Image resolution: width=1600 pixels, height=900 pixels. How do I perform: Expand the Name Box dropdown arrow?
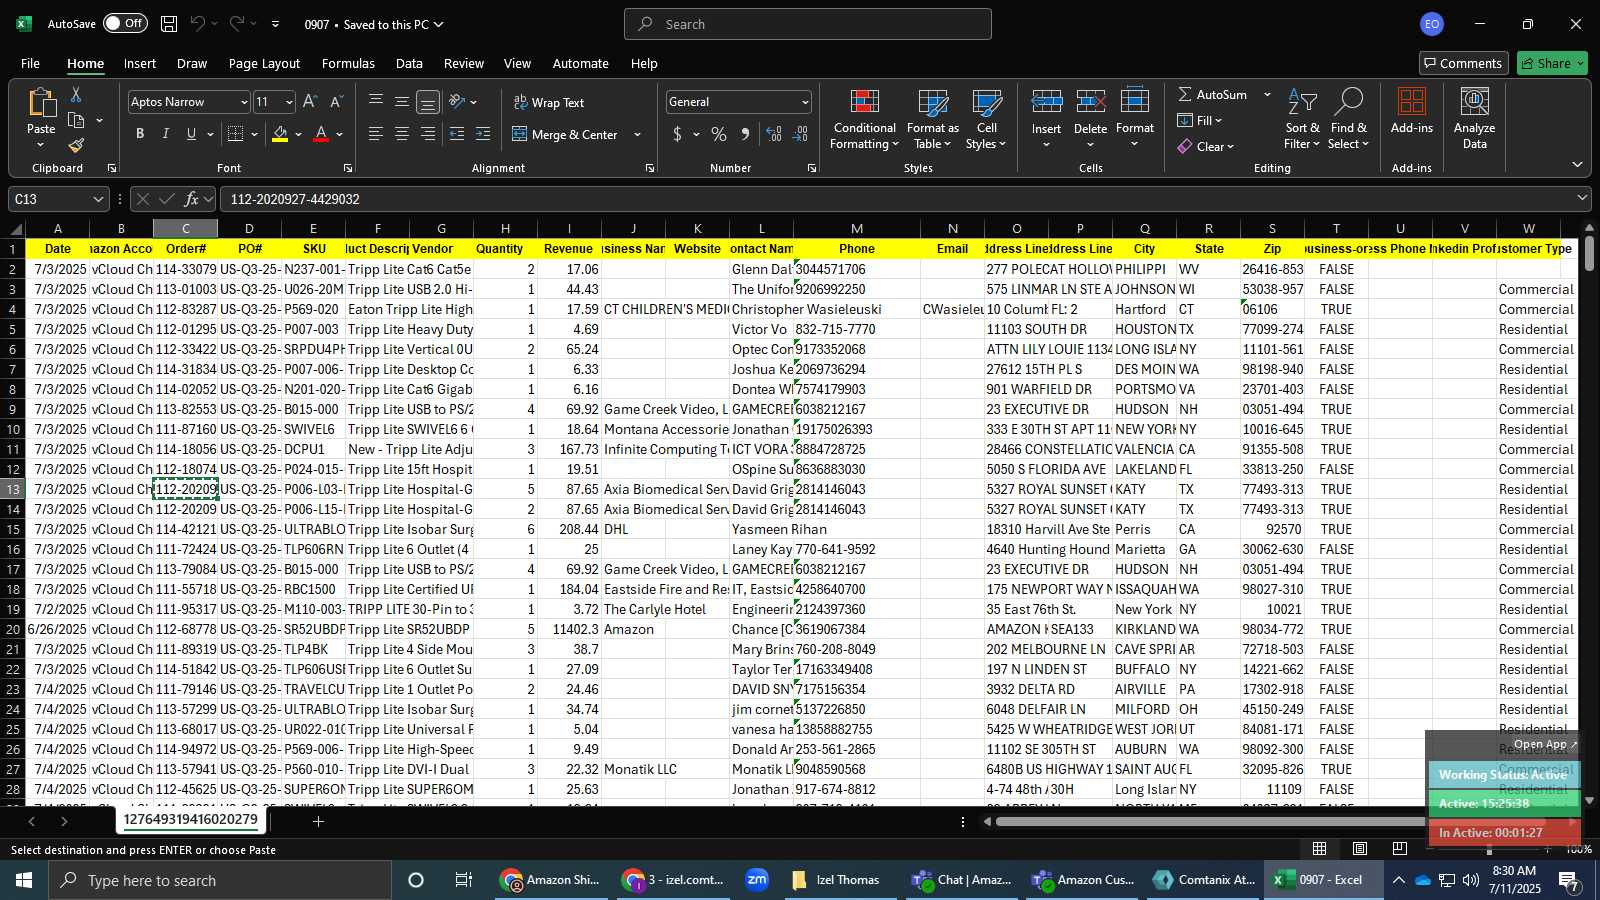[x=97, y=199]
